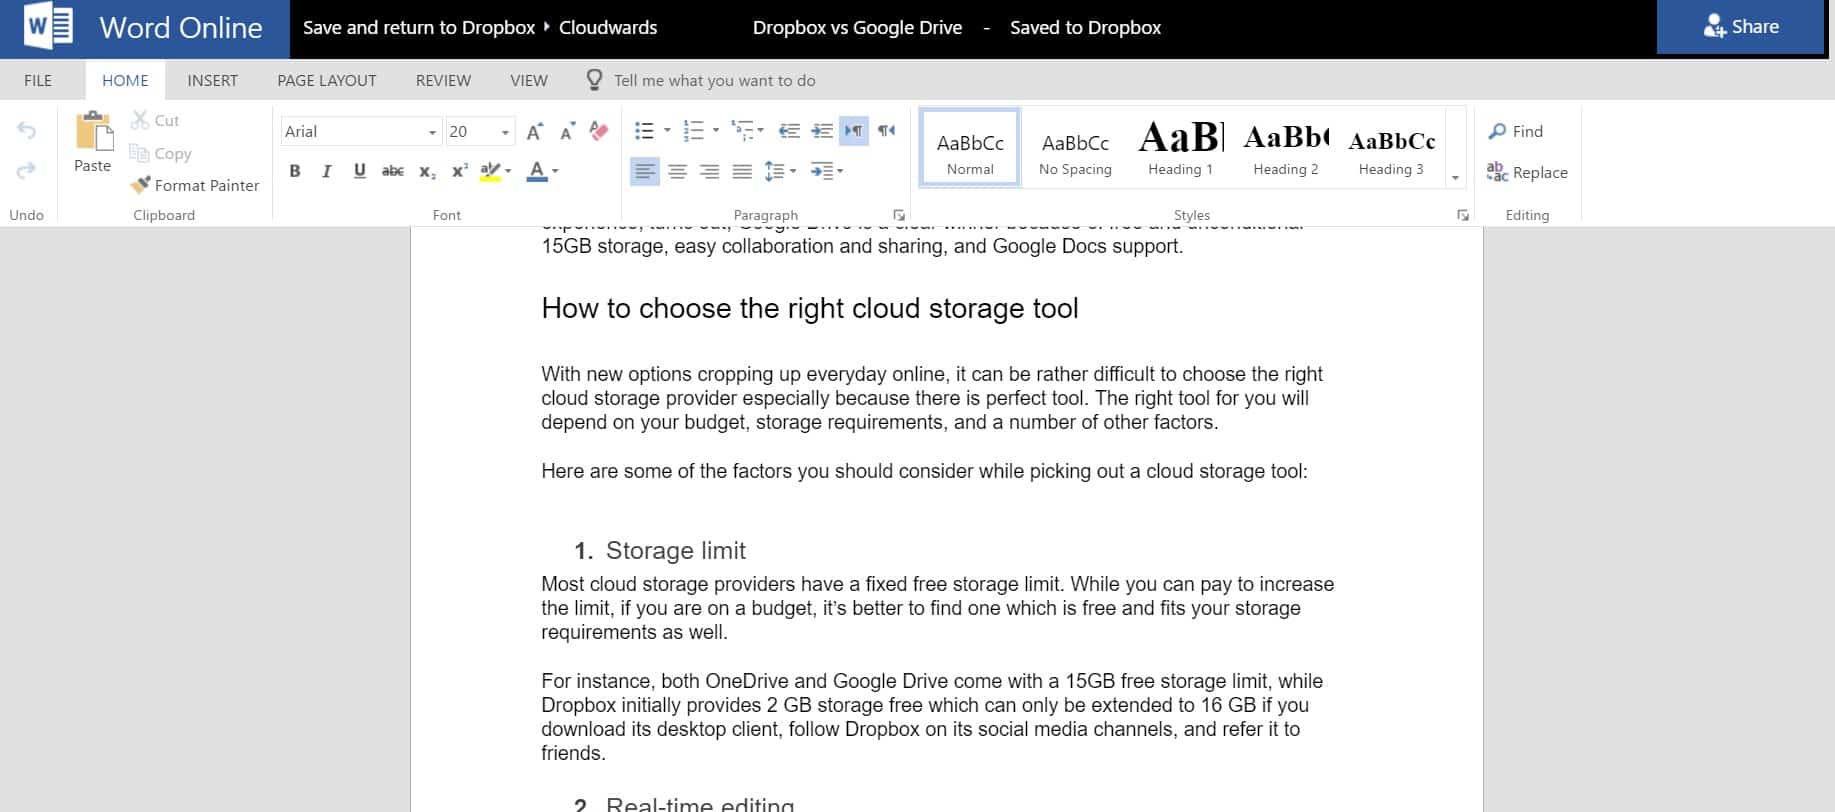
Task: Click the line spacing icon
Action: click(774, 172)
